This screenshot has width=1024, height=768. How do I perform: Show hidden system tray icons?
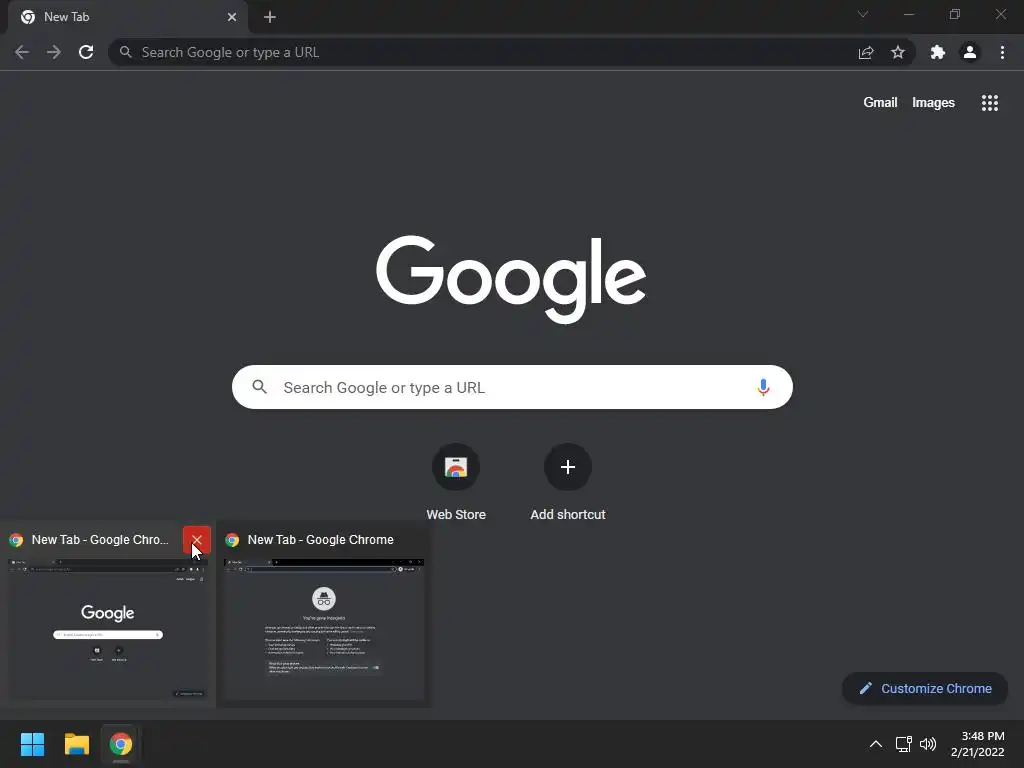[x=876, y=744]
